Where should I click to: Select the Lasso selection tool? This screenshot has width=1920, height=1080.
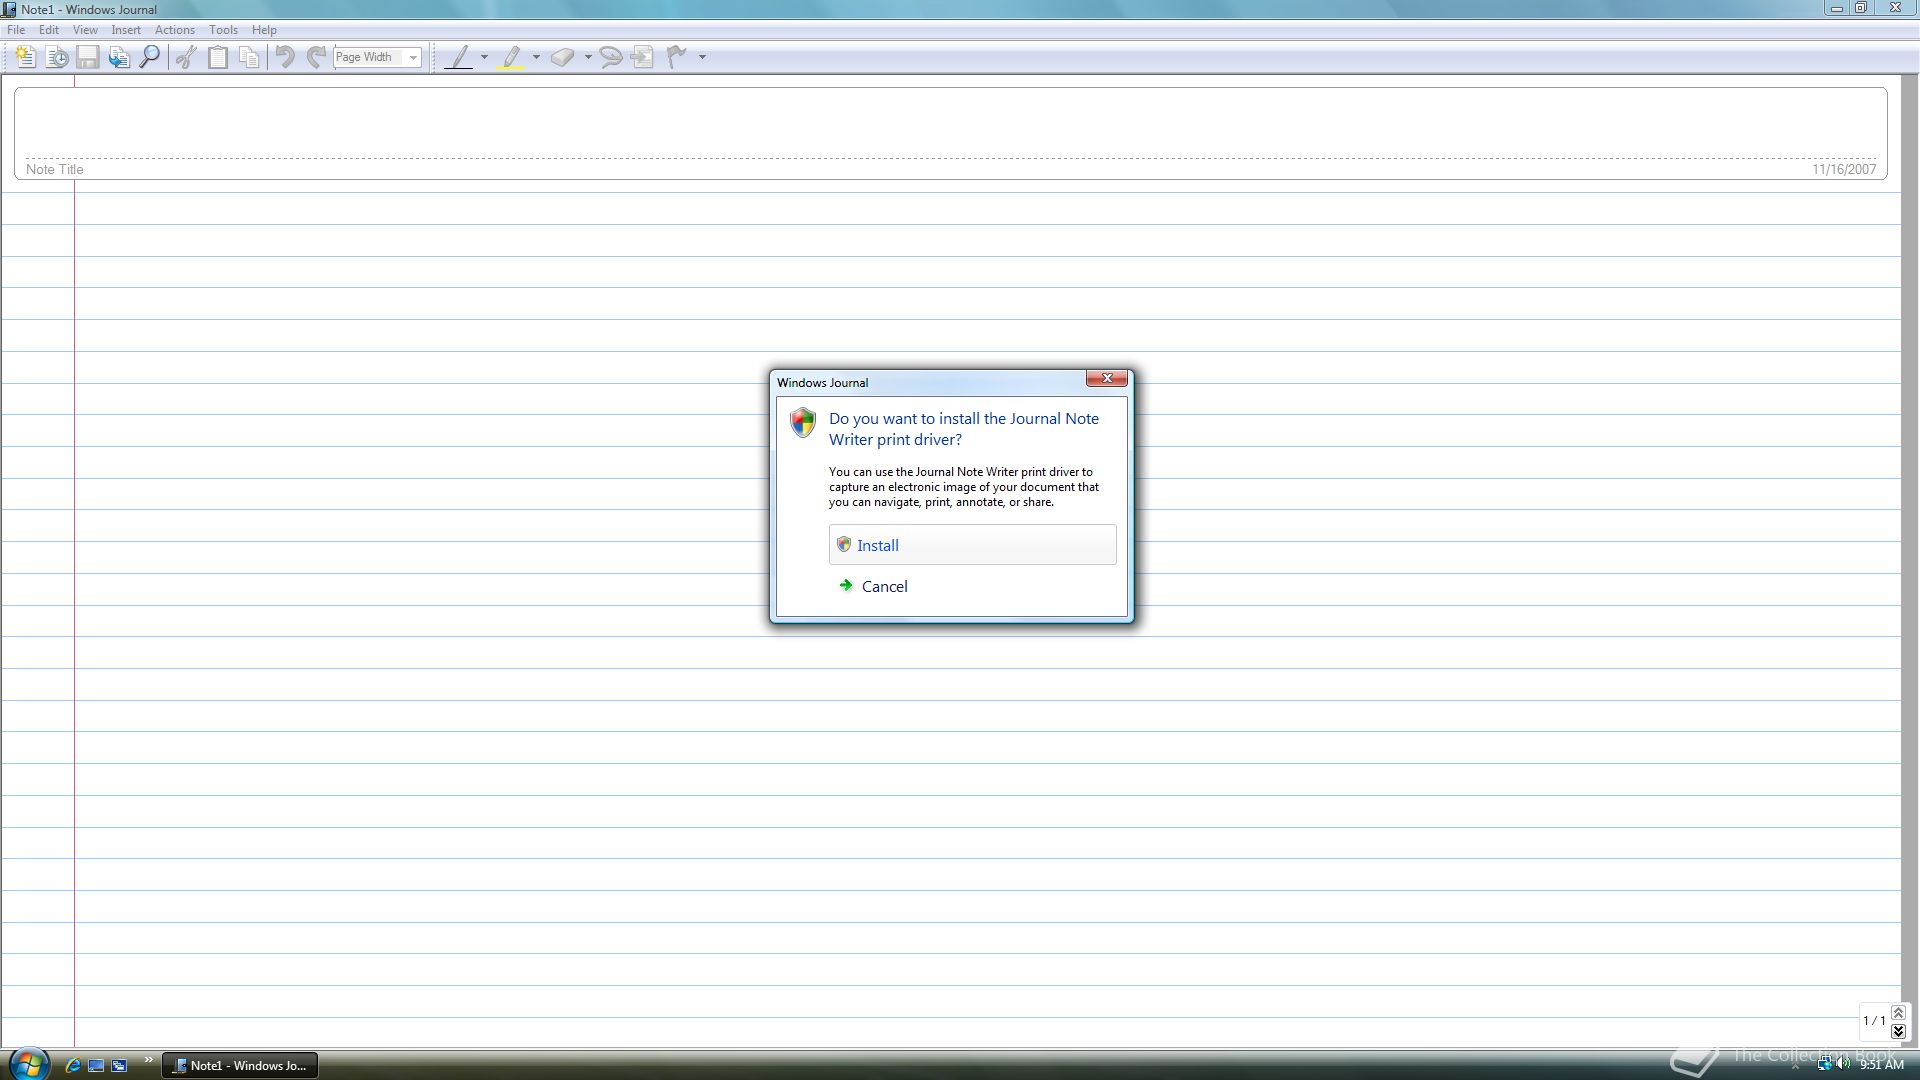(x=610, y=57)
